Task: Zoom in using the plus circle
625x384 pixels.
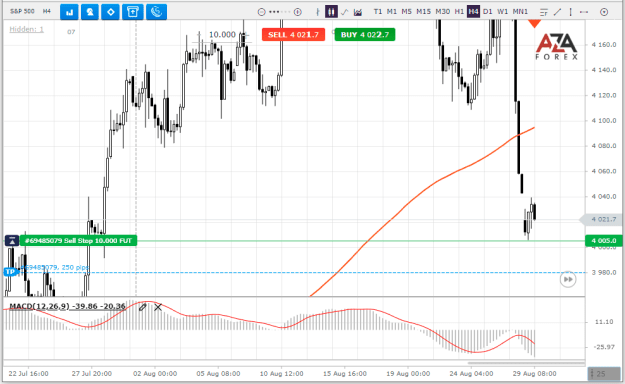Action: (x=298, y=12)
